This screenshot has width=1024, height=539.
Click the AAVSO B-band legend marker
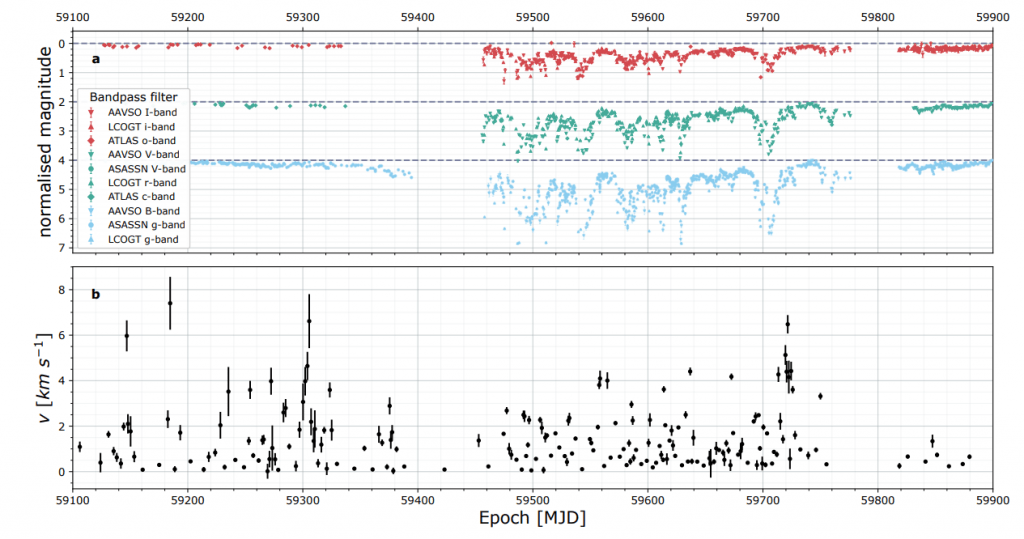pos(91,211)
